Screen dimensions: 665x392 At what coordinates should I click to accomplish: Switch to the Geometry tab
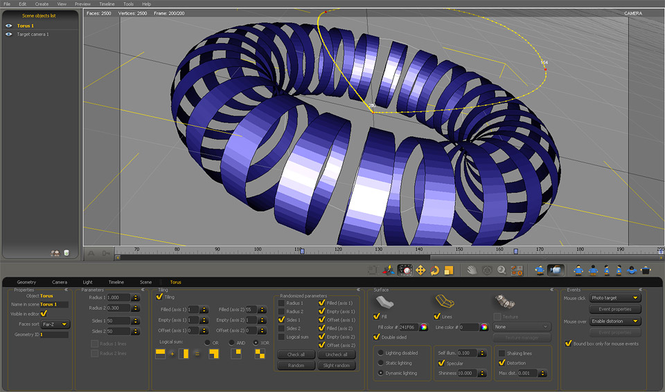[26, 282]
